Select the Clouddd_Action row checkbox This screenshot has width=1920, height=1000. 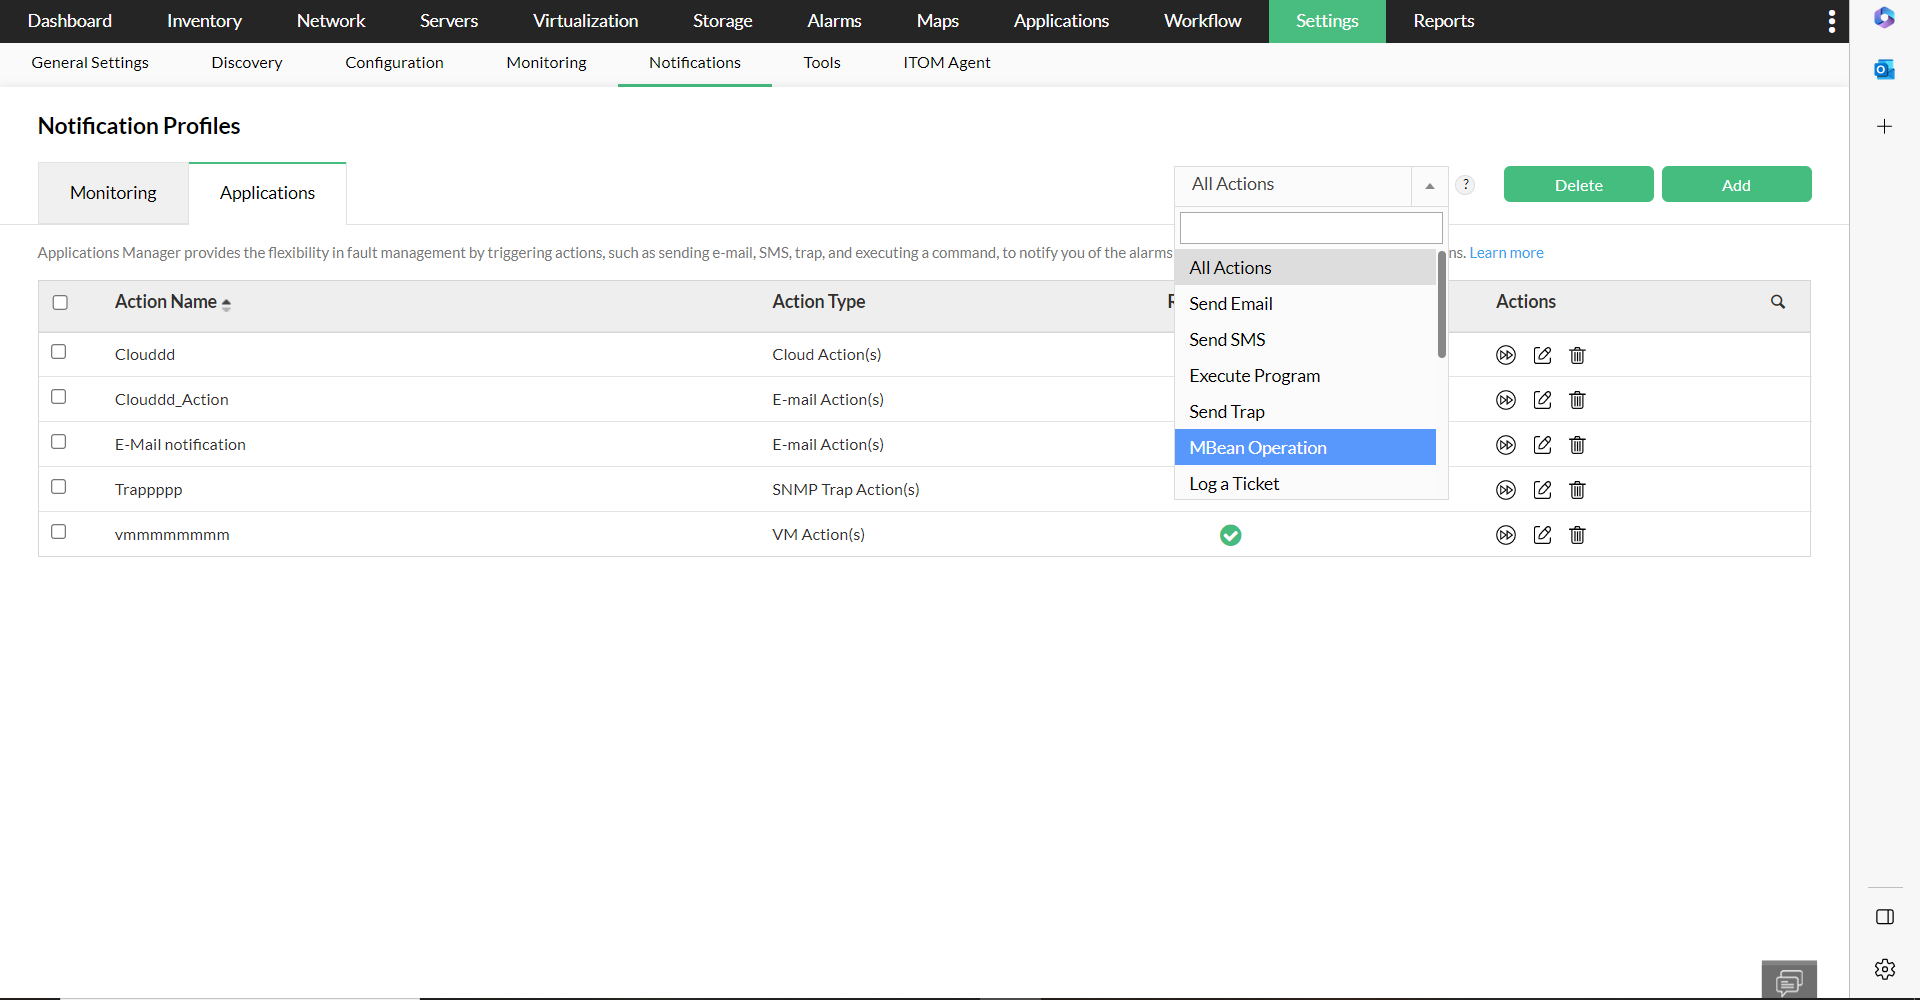point(58,397)
